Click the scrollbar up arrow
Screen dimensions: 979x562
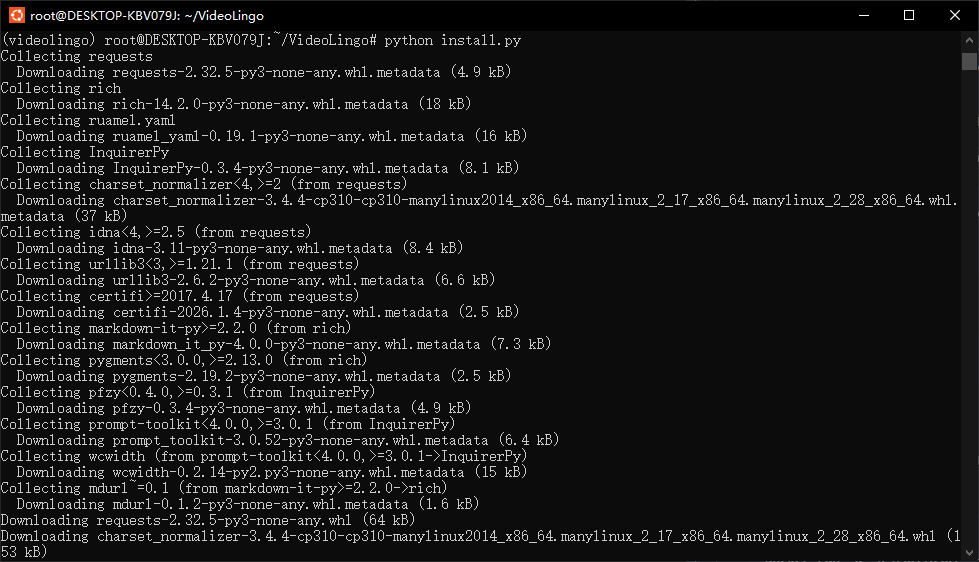(x=969, y=40)
